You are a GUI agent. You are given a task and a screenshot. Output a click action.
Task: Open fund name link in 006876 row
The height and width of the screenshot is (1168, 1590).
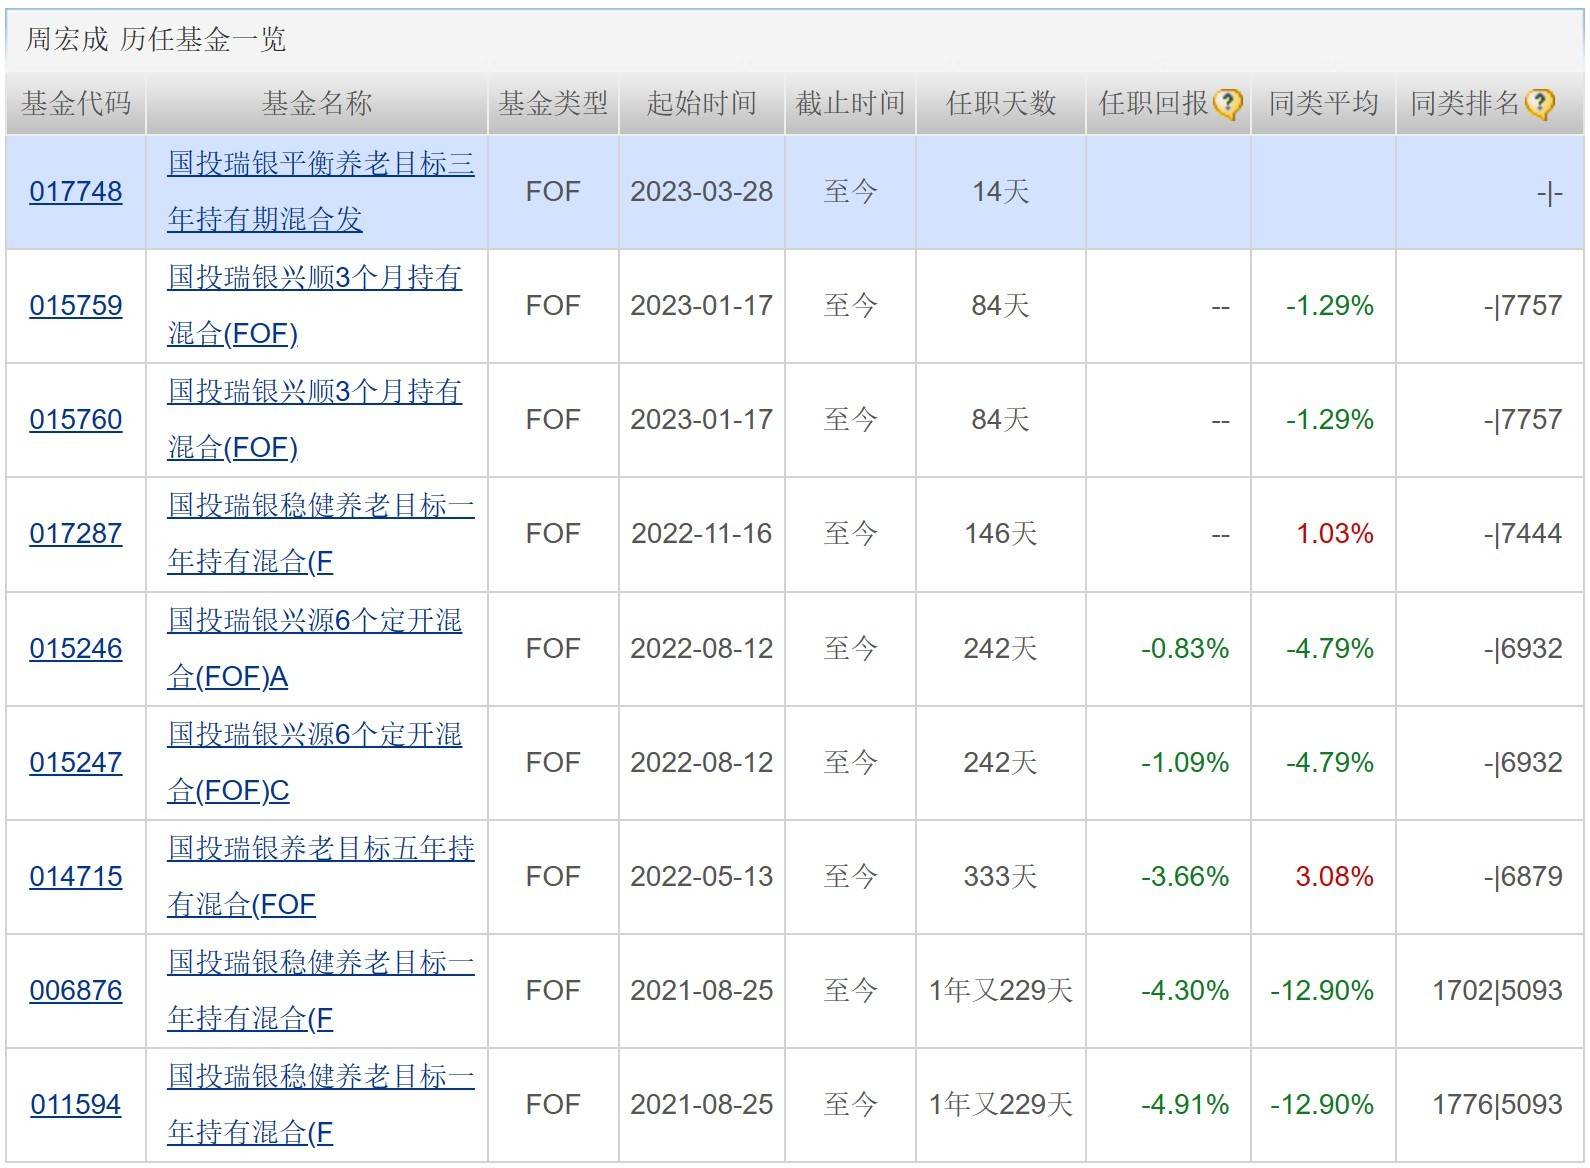[321, 991]
